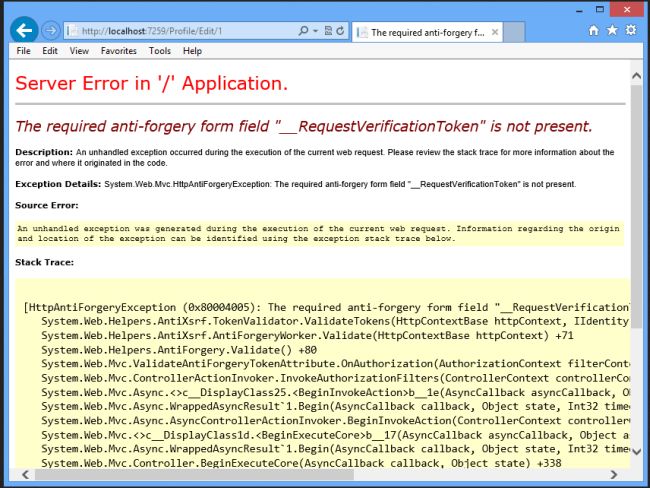The width and height of the screenshot is (650, 488).
Task: Click the browser Back arrow button
Action: click(x=24, y=30)
